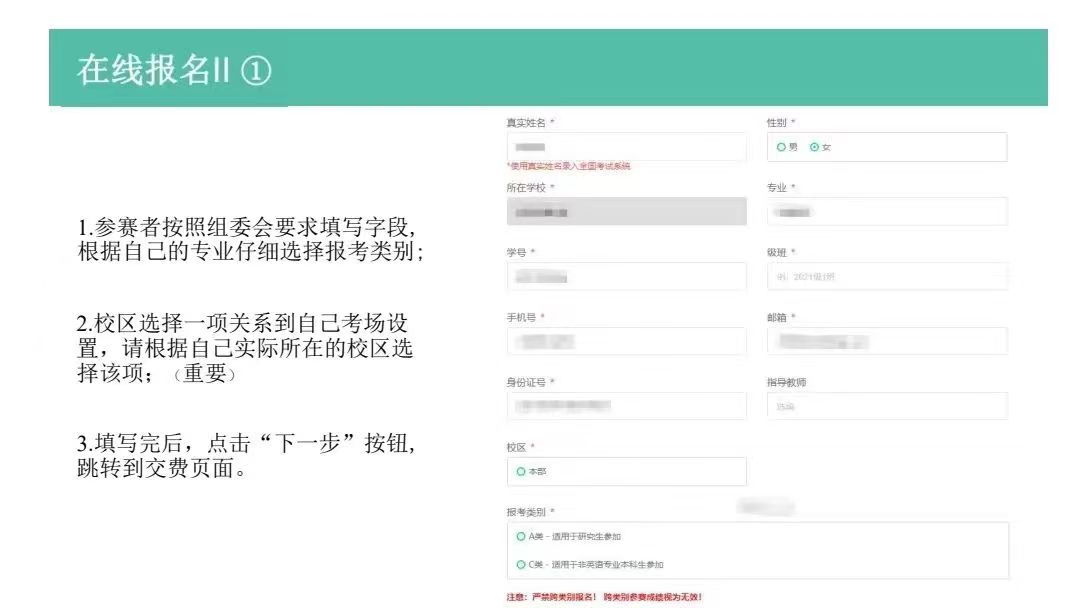Screen dimensions: 1080x608
Task: Focus the 专业 input field
Action: tap(887, 212)
